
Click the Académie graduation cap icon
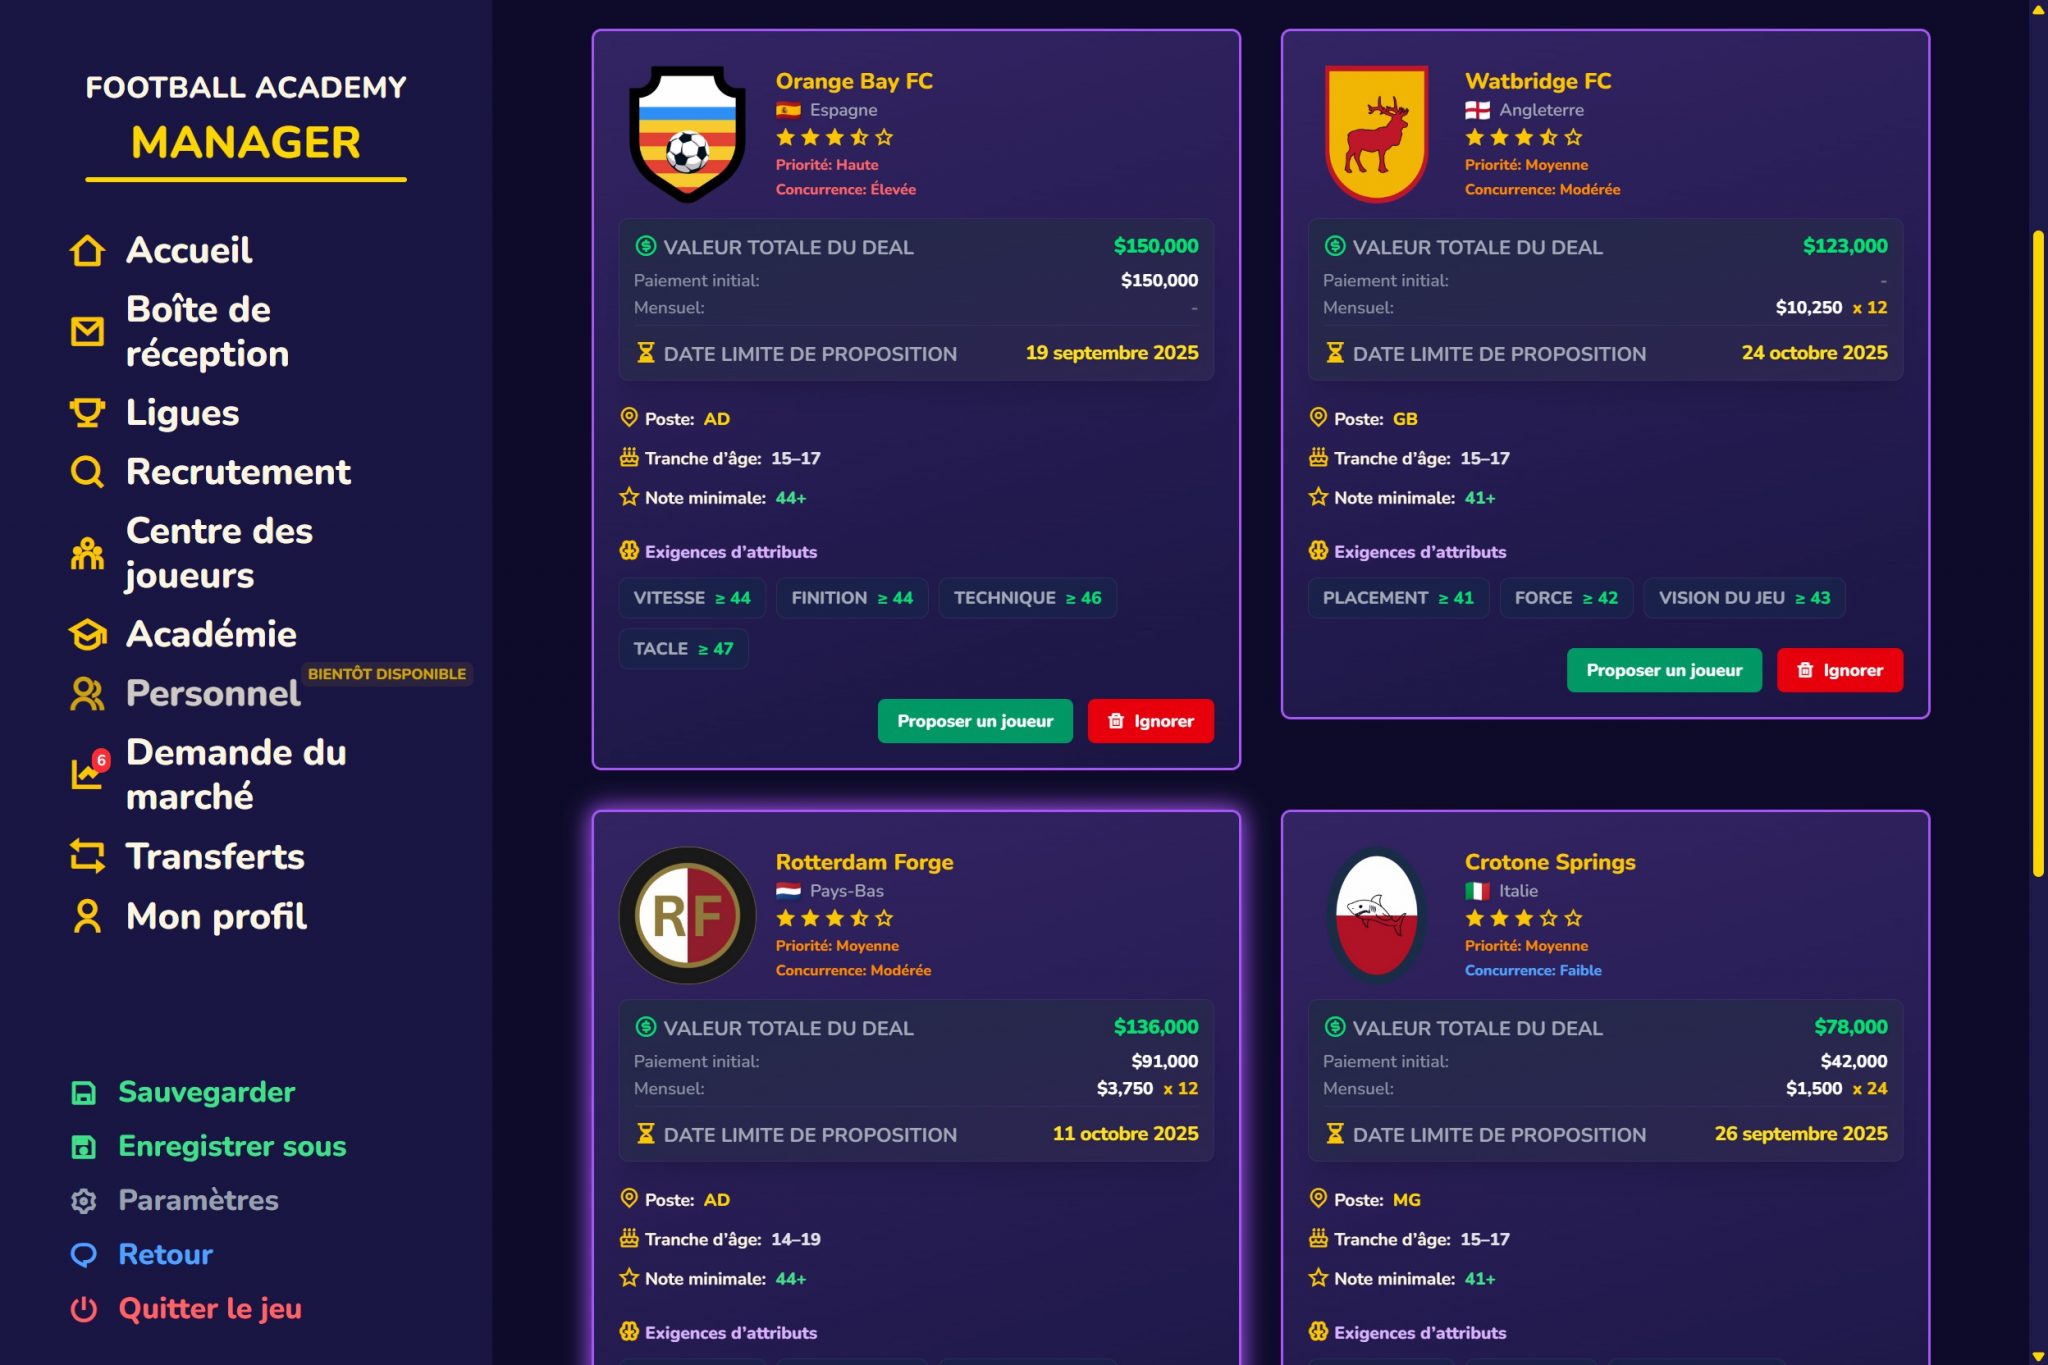87,634
